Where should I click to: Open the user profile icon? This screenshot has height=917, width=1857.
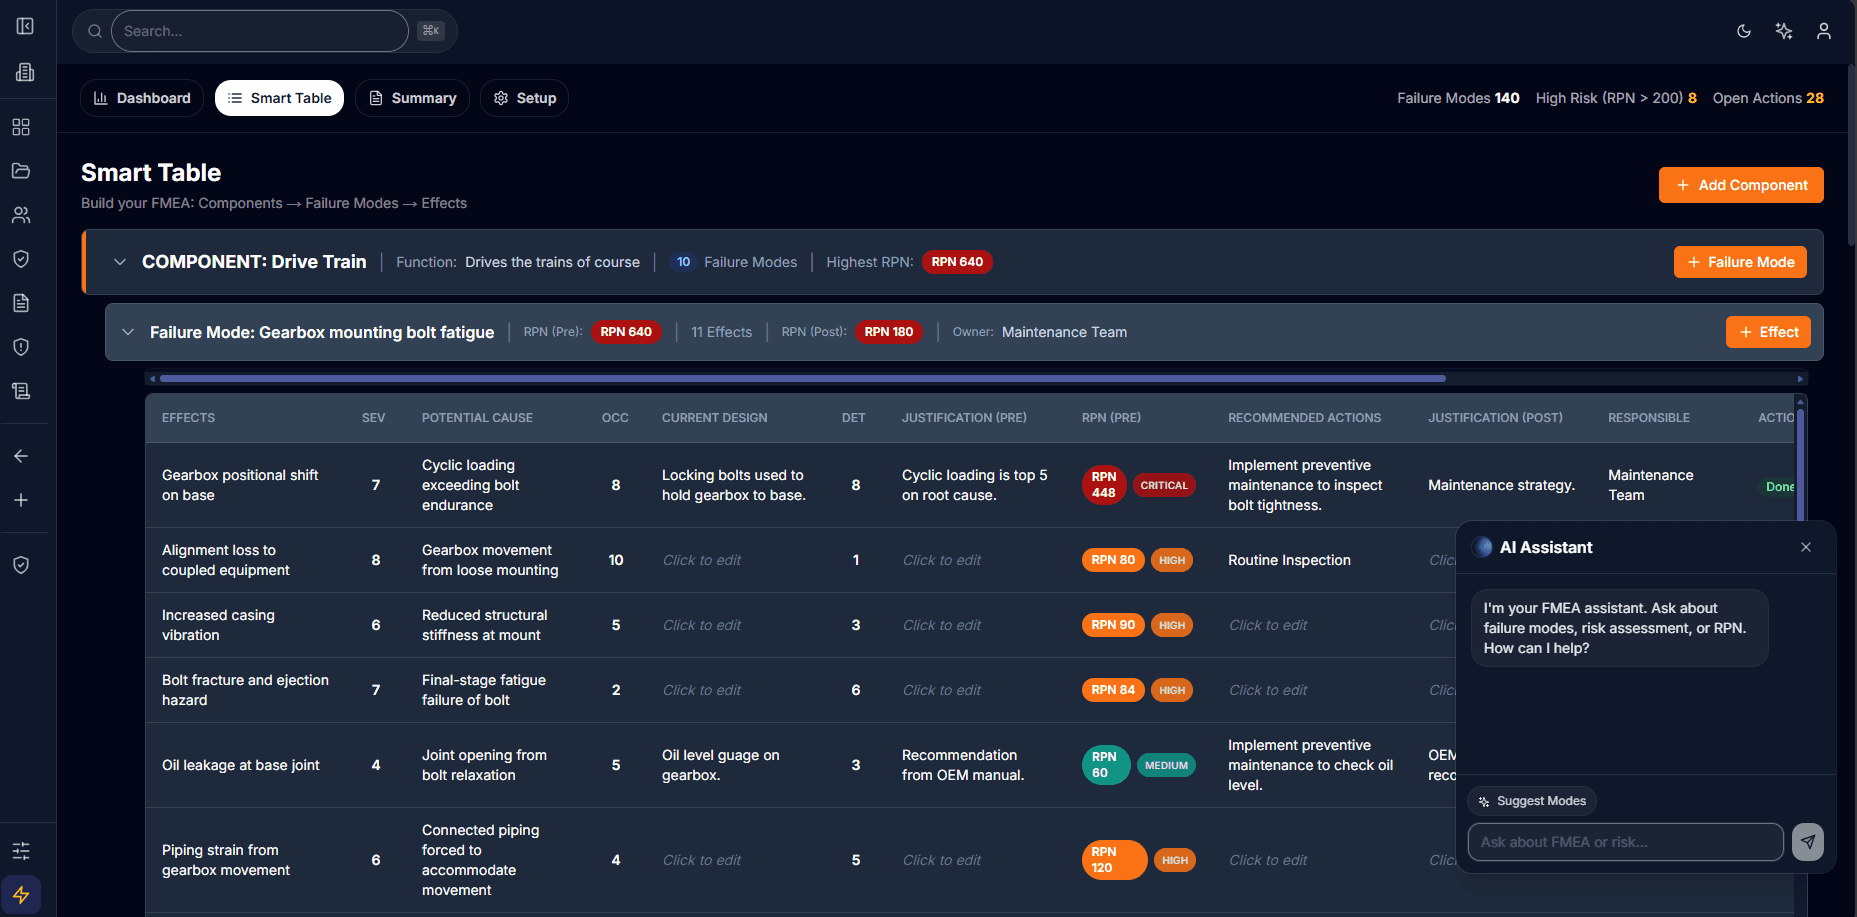coord(1824,31)
